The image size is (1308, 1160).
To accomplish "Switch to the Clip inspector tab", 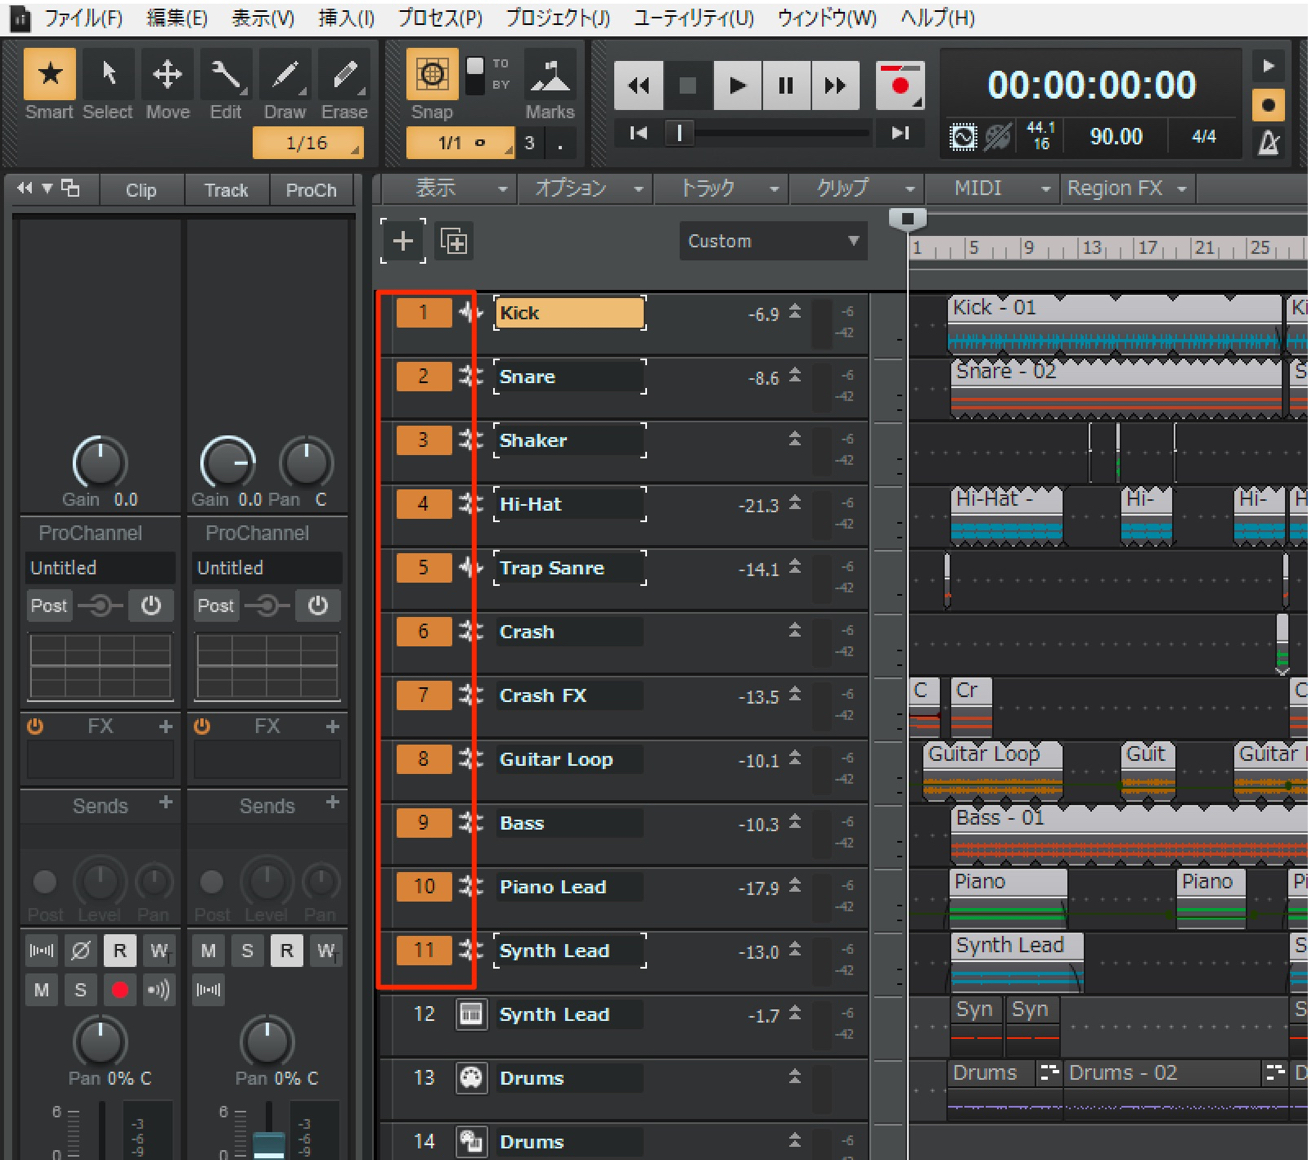I will click(x=141, y=190).
